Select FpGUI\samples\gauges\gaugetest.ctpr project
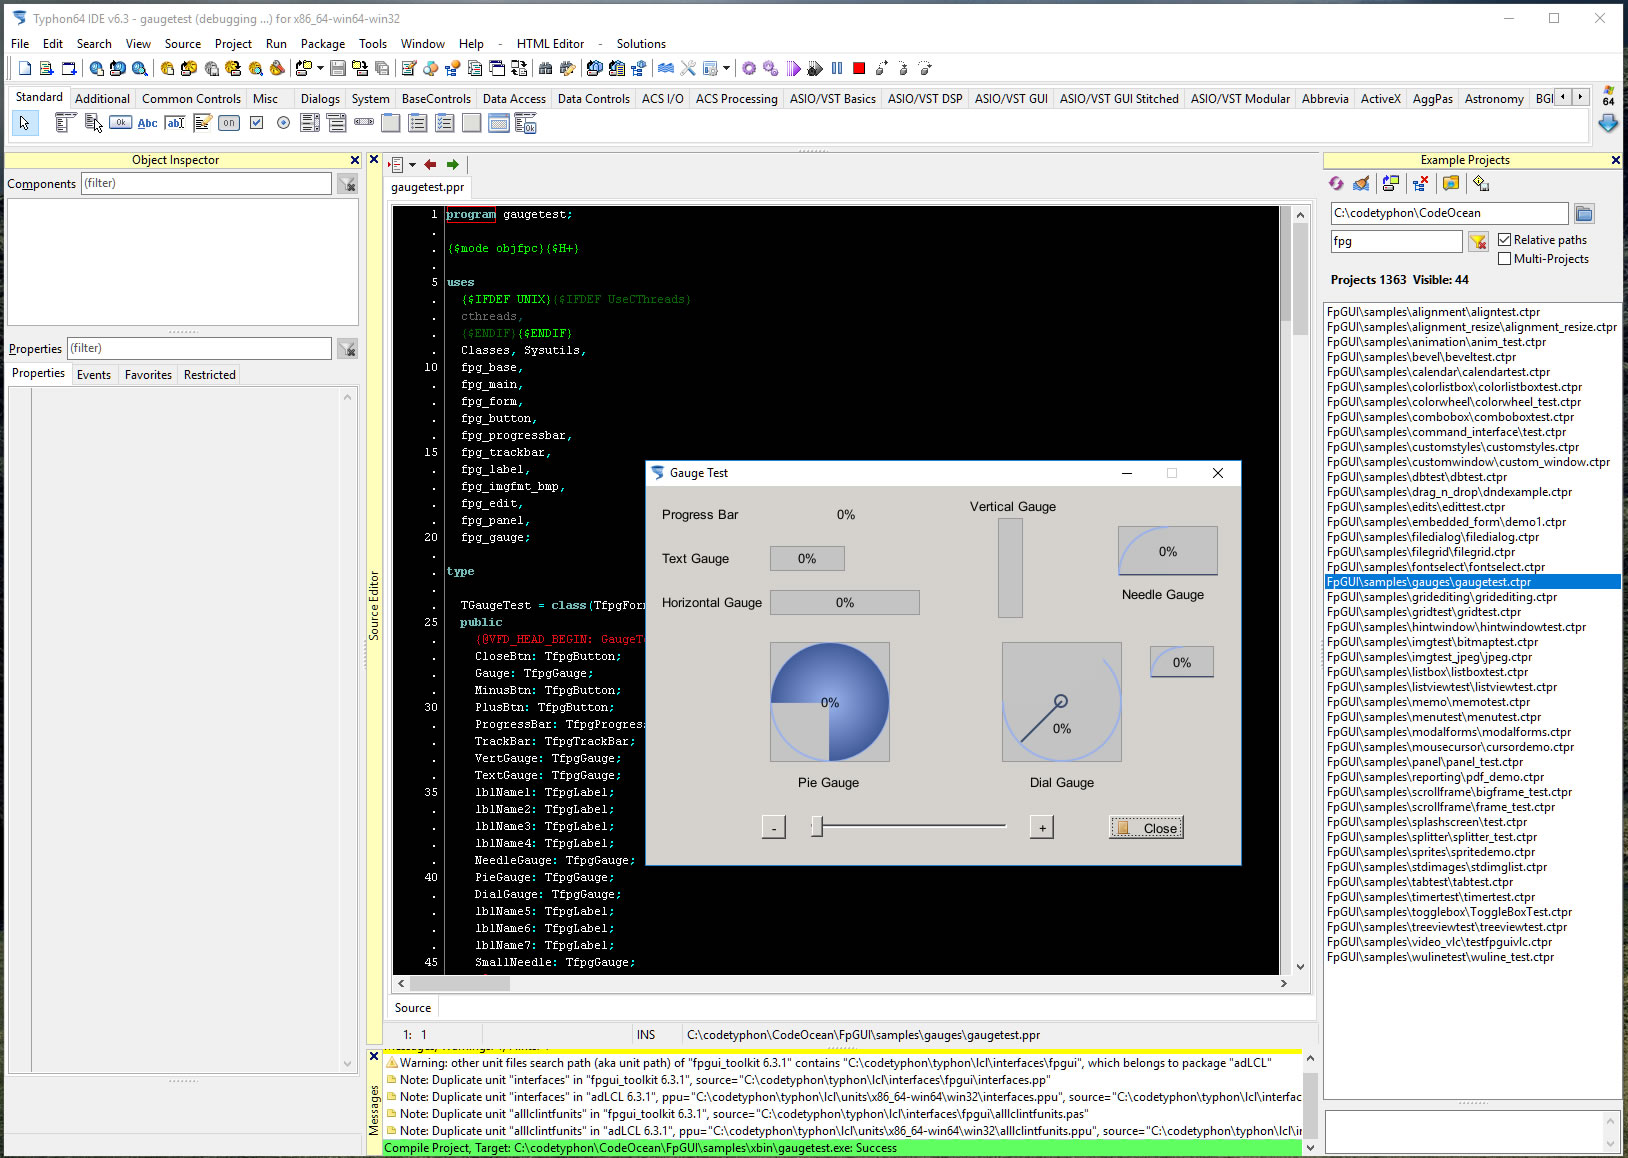This screenshot has width=1628, height=1158. click(1472, 582)
